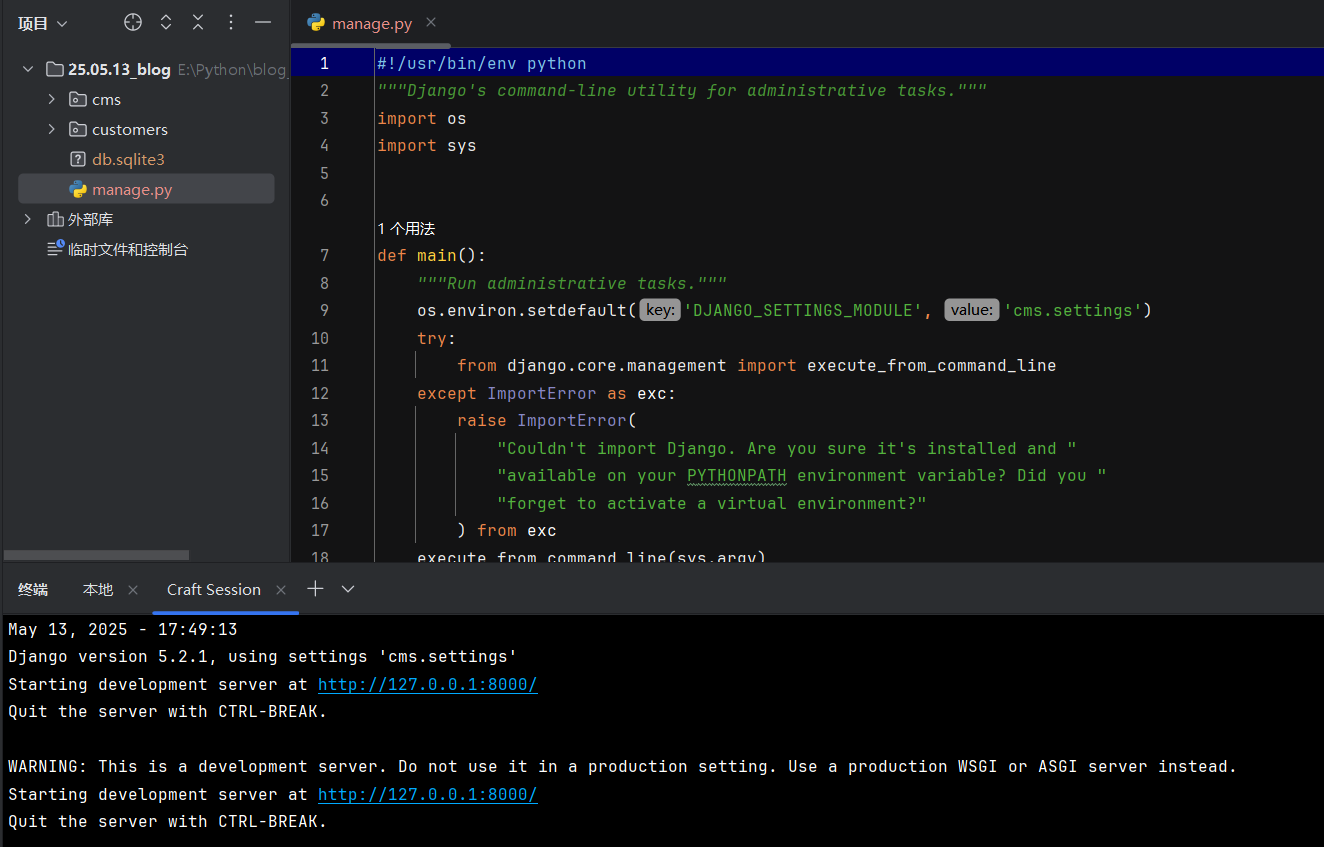
Task: Open the project panel options menu (three dots)
Action: [x=231, y=22]
